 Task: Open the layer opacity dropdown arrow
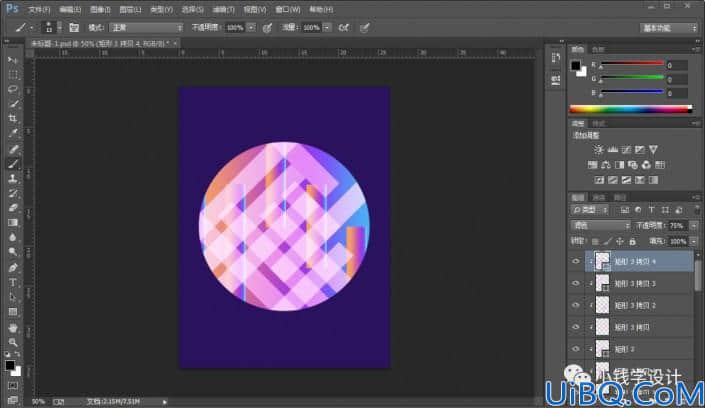[694, 225]
